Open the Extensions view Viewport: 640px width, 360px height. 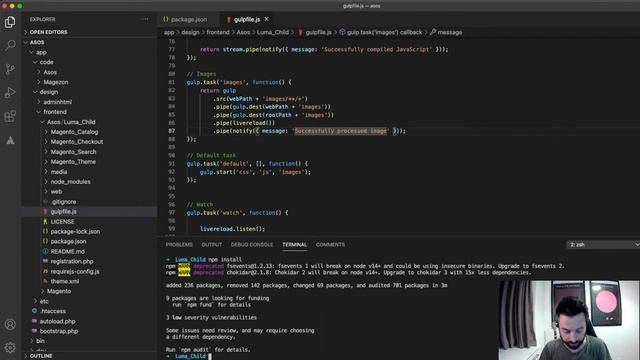[10, 116]
